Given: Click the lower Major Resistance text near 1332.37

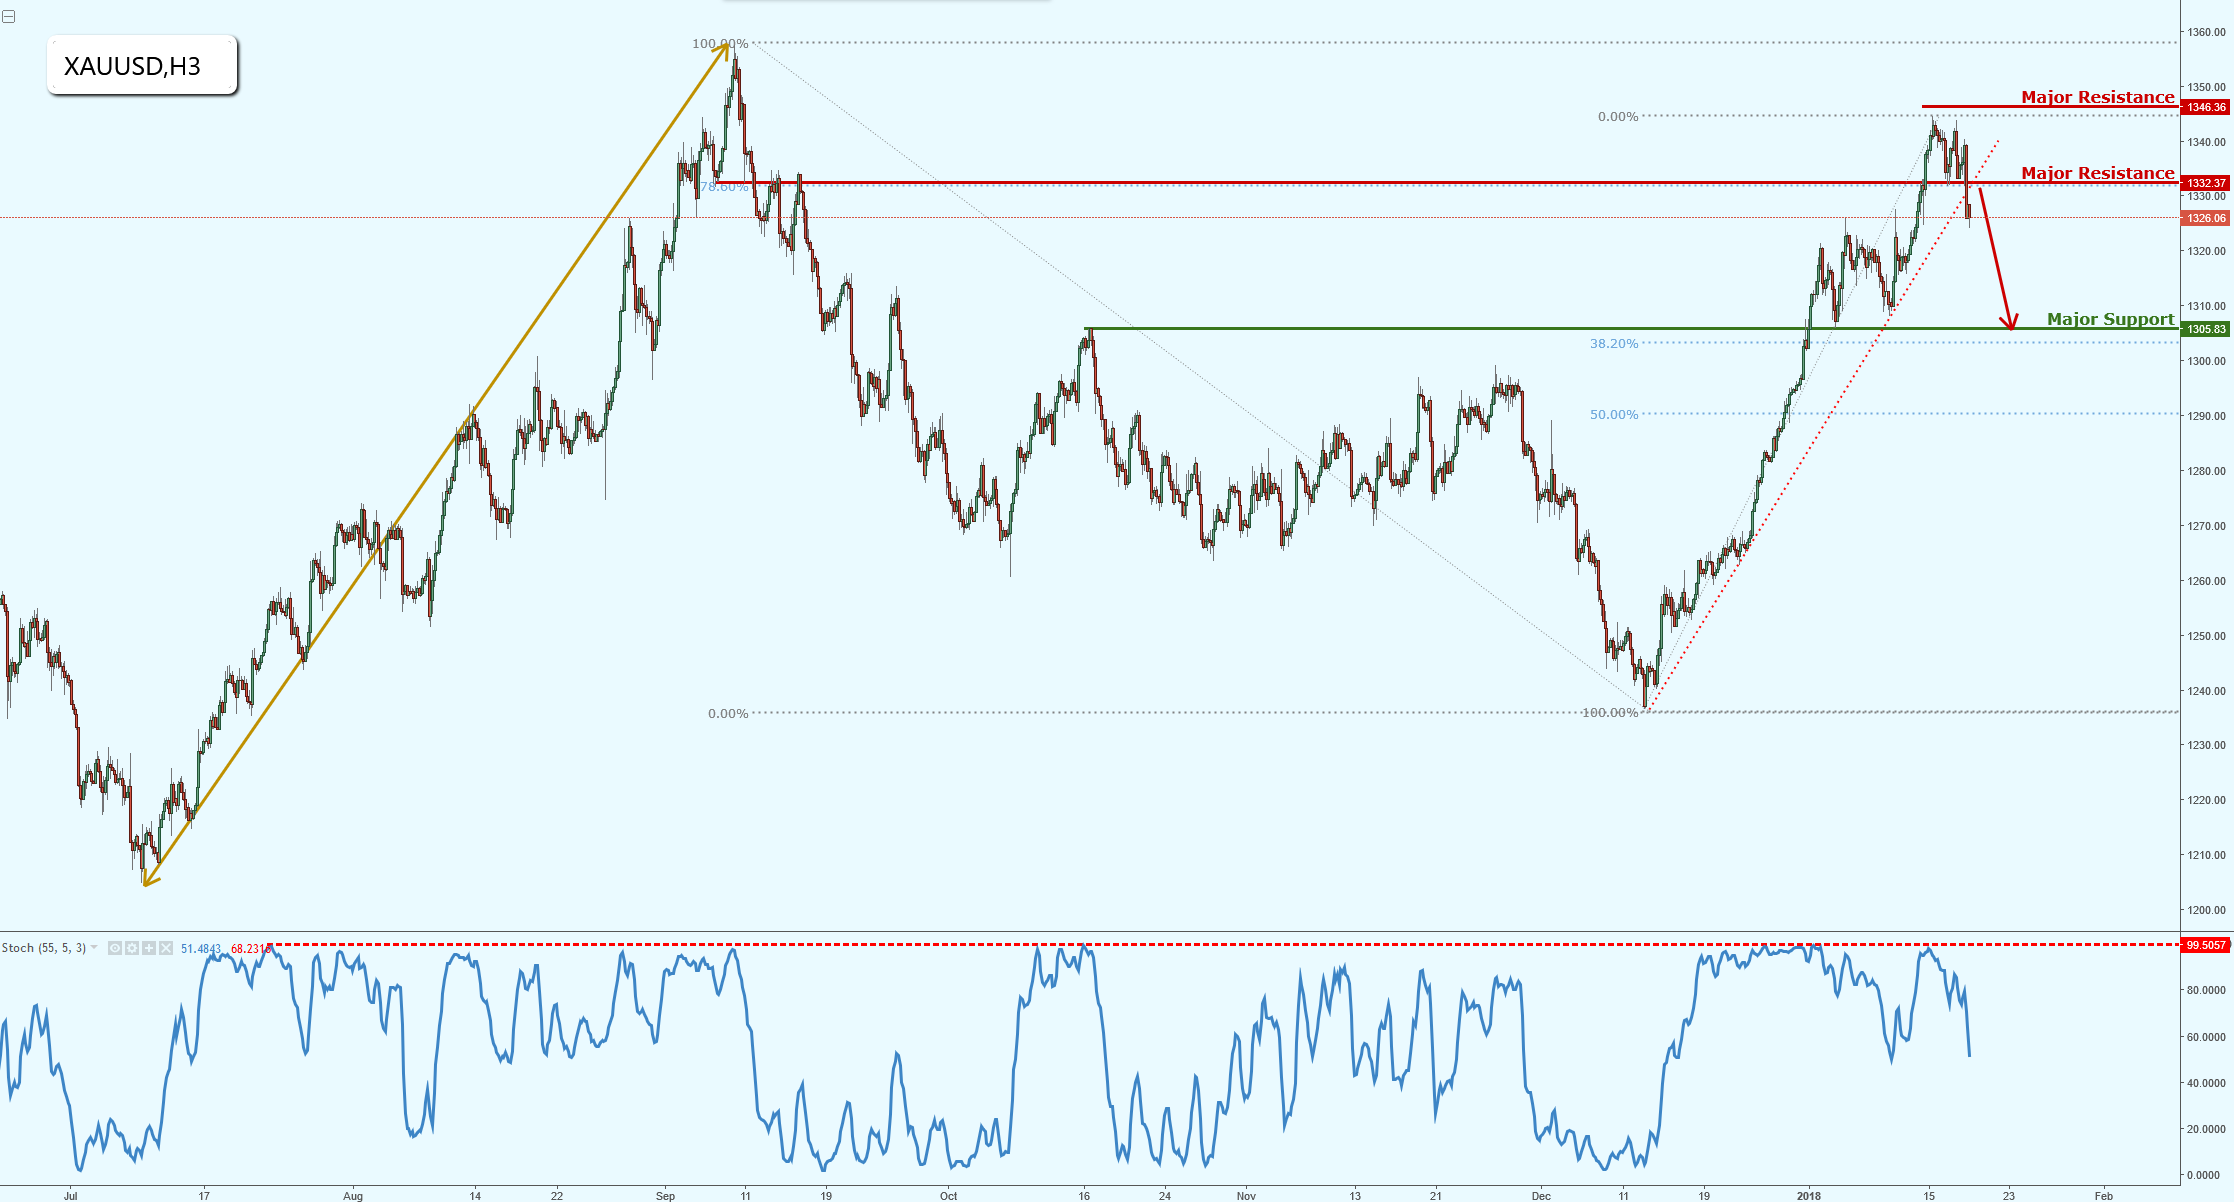Looking at the screenshot, I should click(2098, 173).
